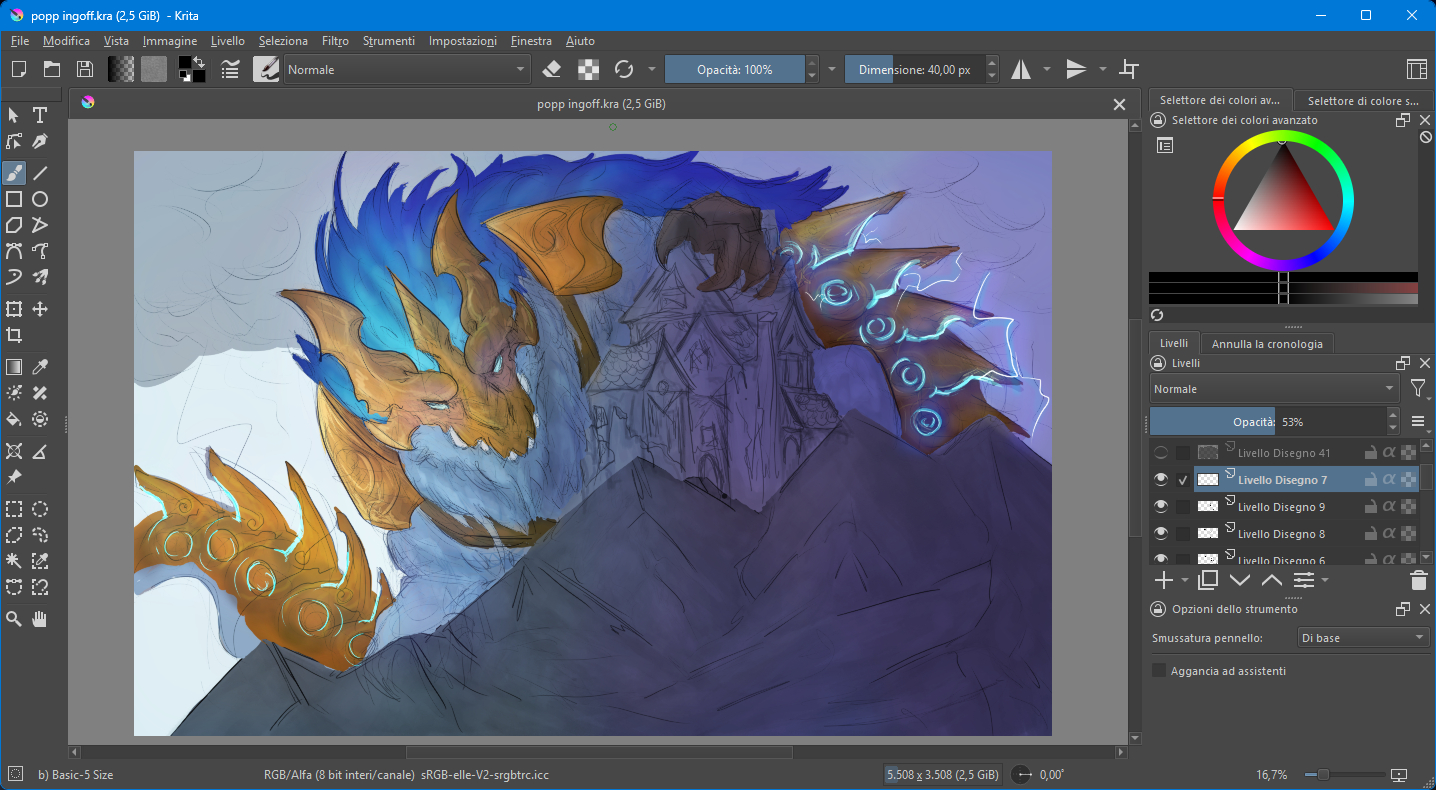Switch to the Annulla la cronologia tab
This screenshot has width=1436, height=790.
tap(1267, 344)
